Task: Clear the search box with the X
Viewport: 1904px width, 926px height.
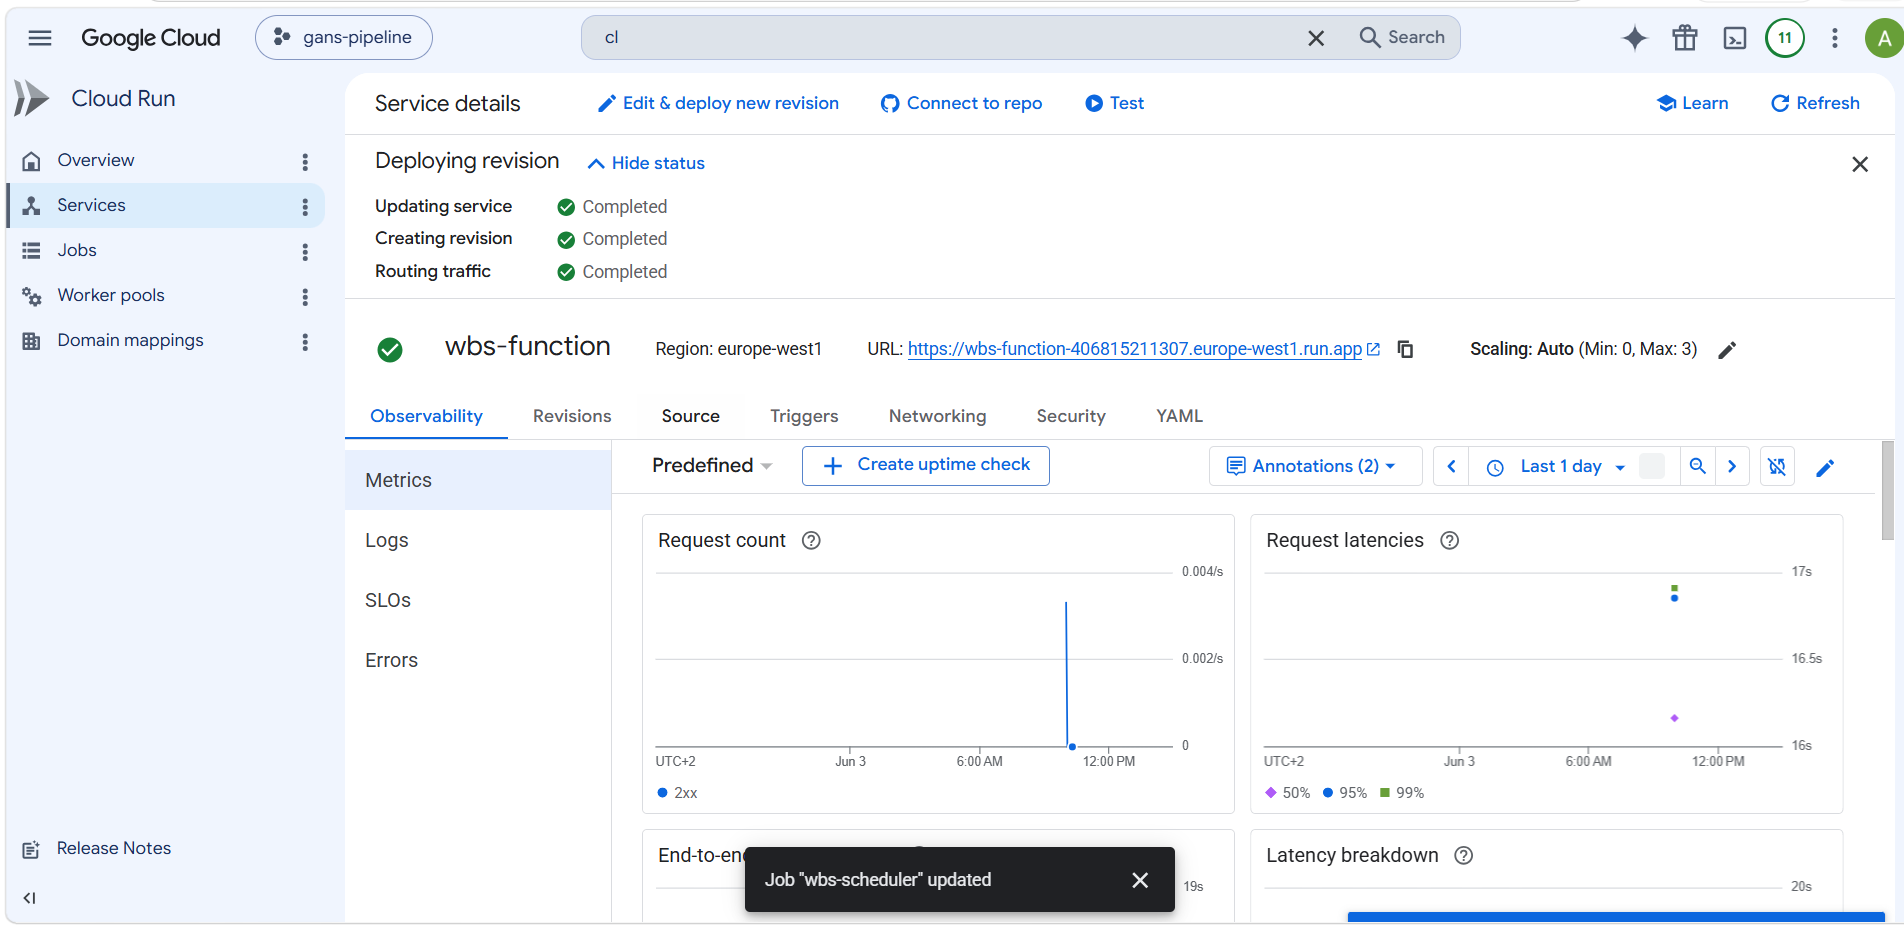Action: tap(1316, 38)
